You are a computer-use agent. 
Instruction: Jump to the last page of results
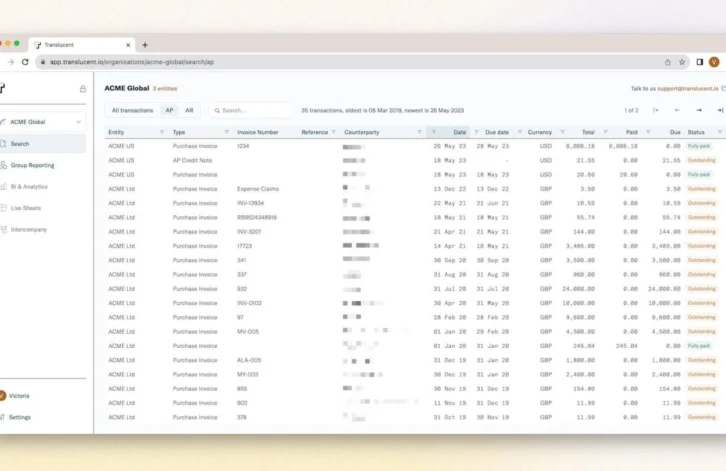click(719, 110)
